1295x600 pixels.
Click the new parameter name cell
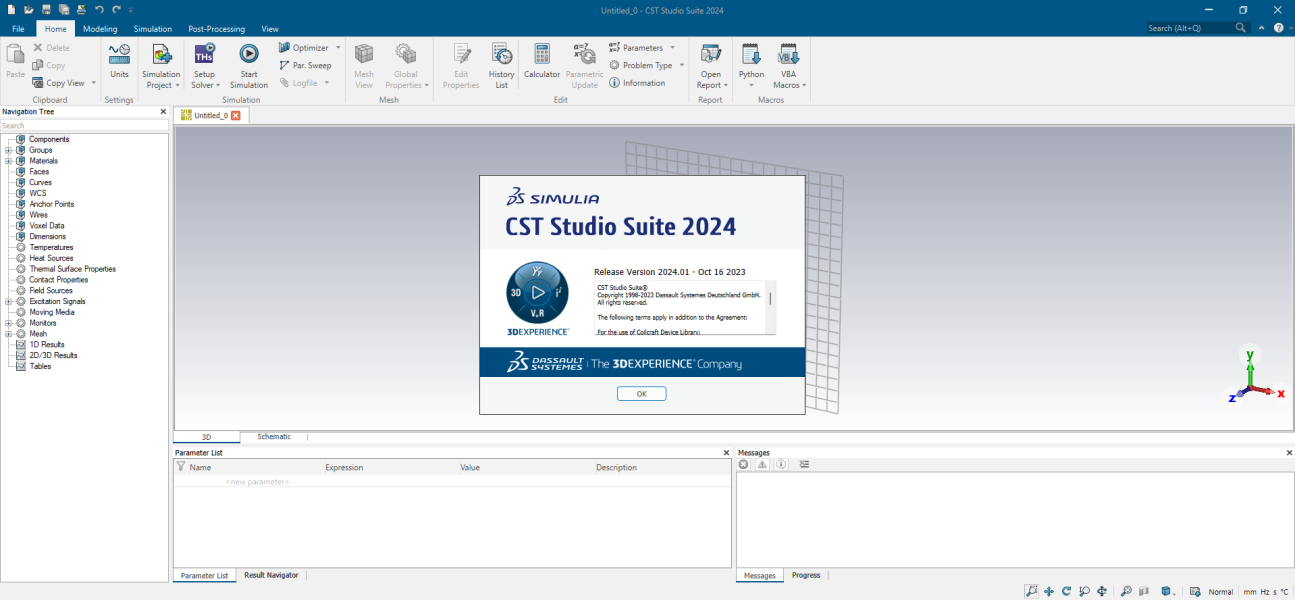click(x=258, y=482)
